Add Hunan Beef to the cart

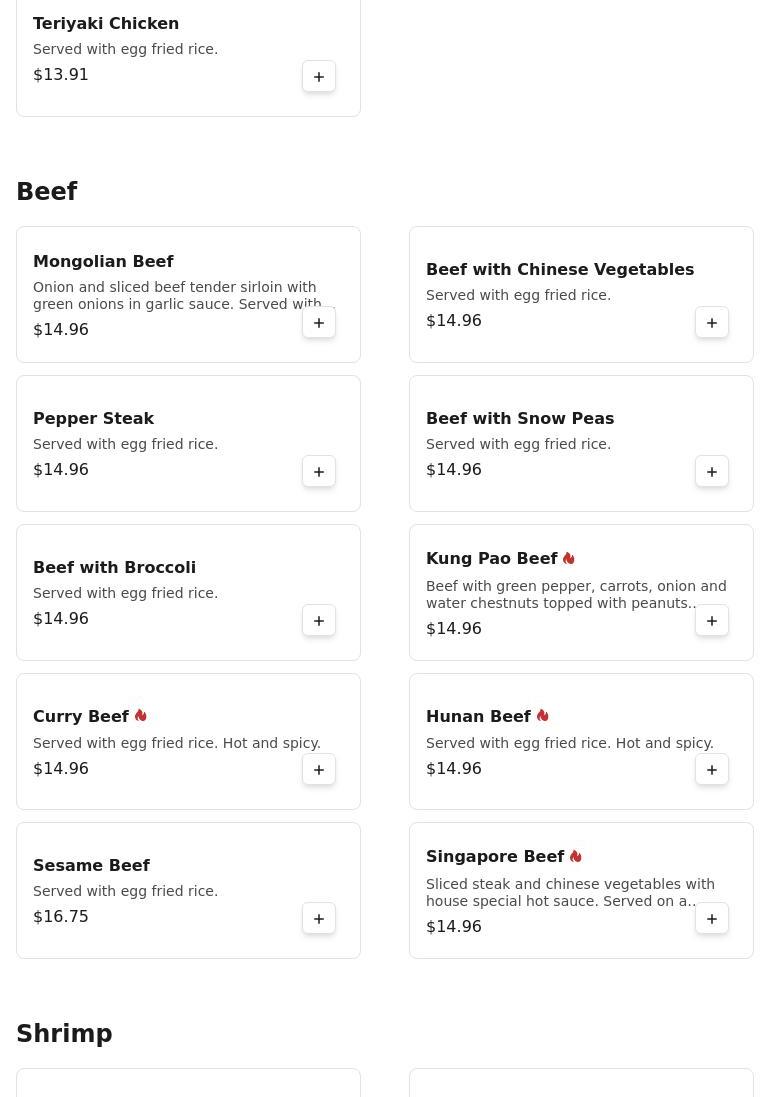coord(712,770)
